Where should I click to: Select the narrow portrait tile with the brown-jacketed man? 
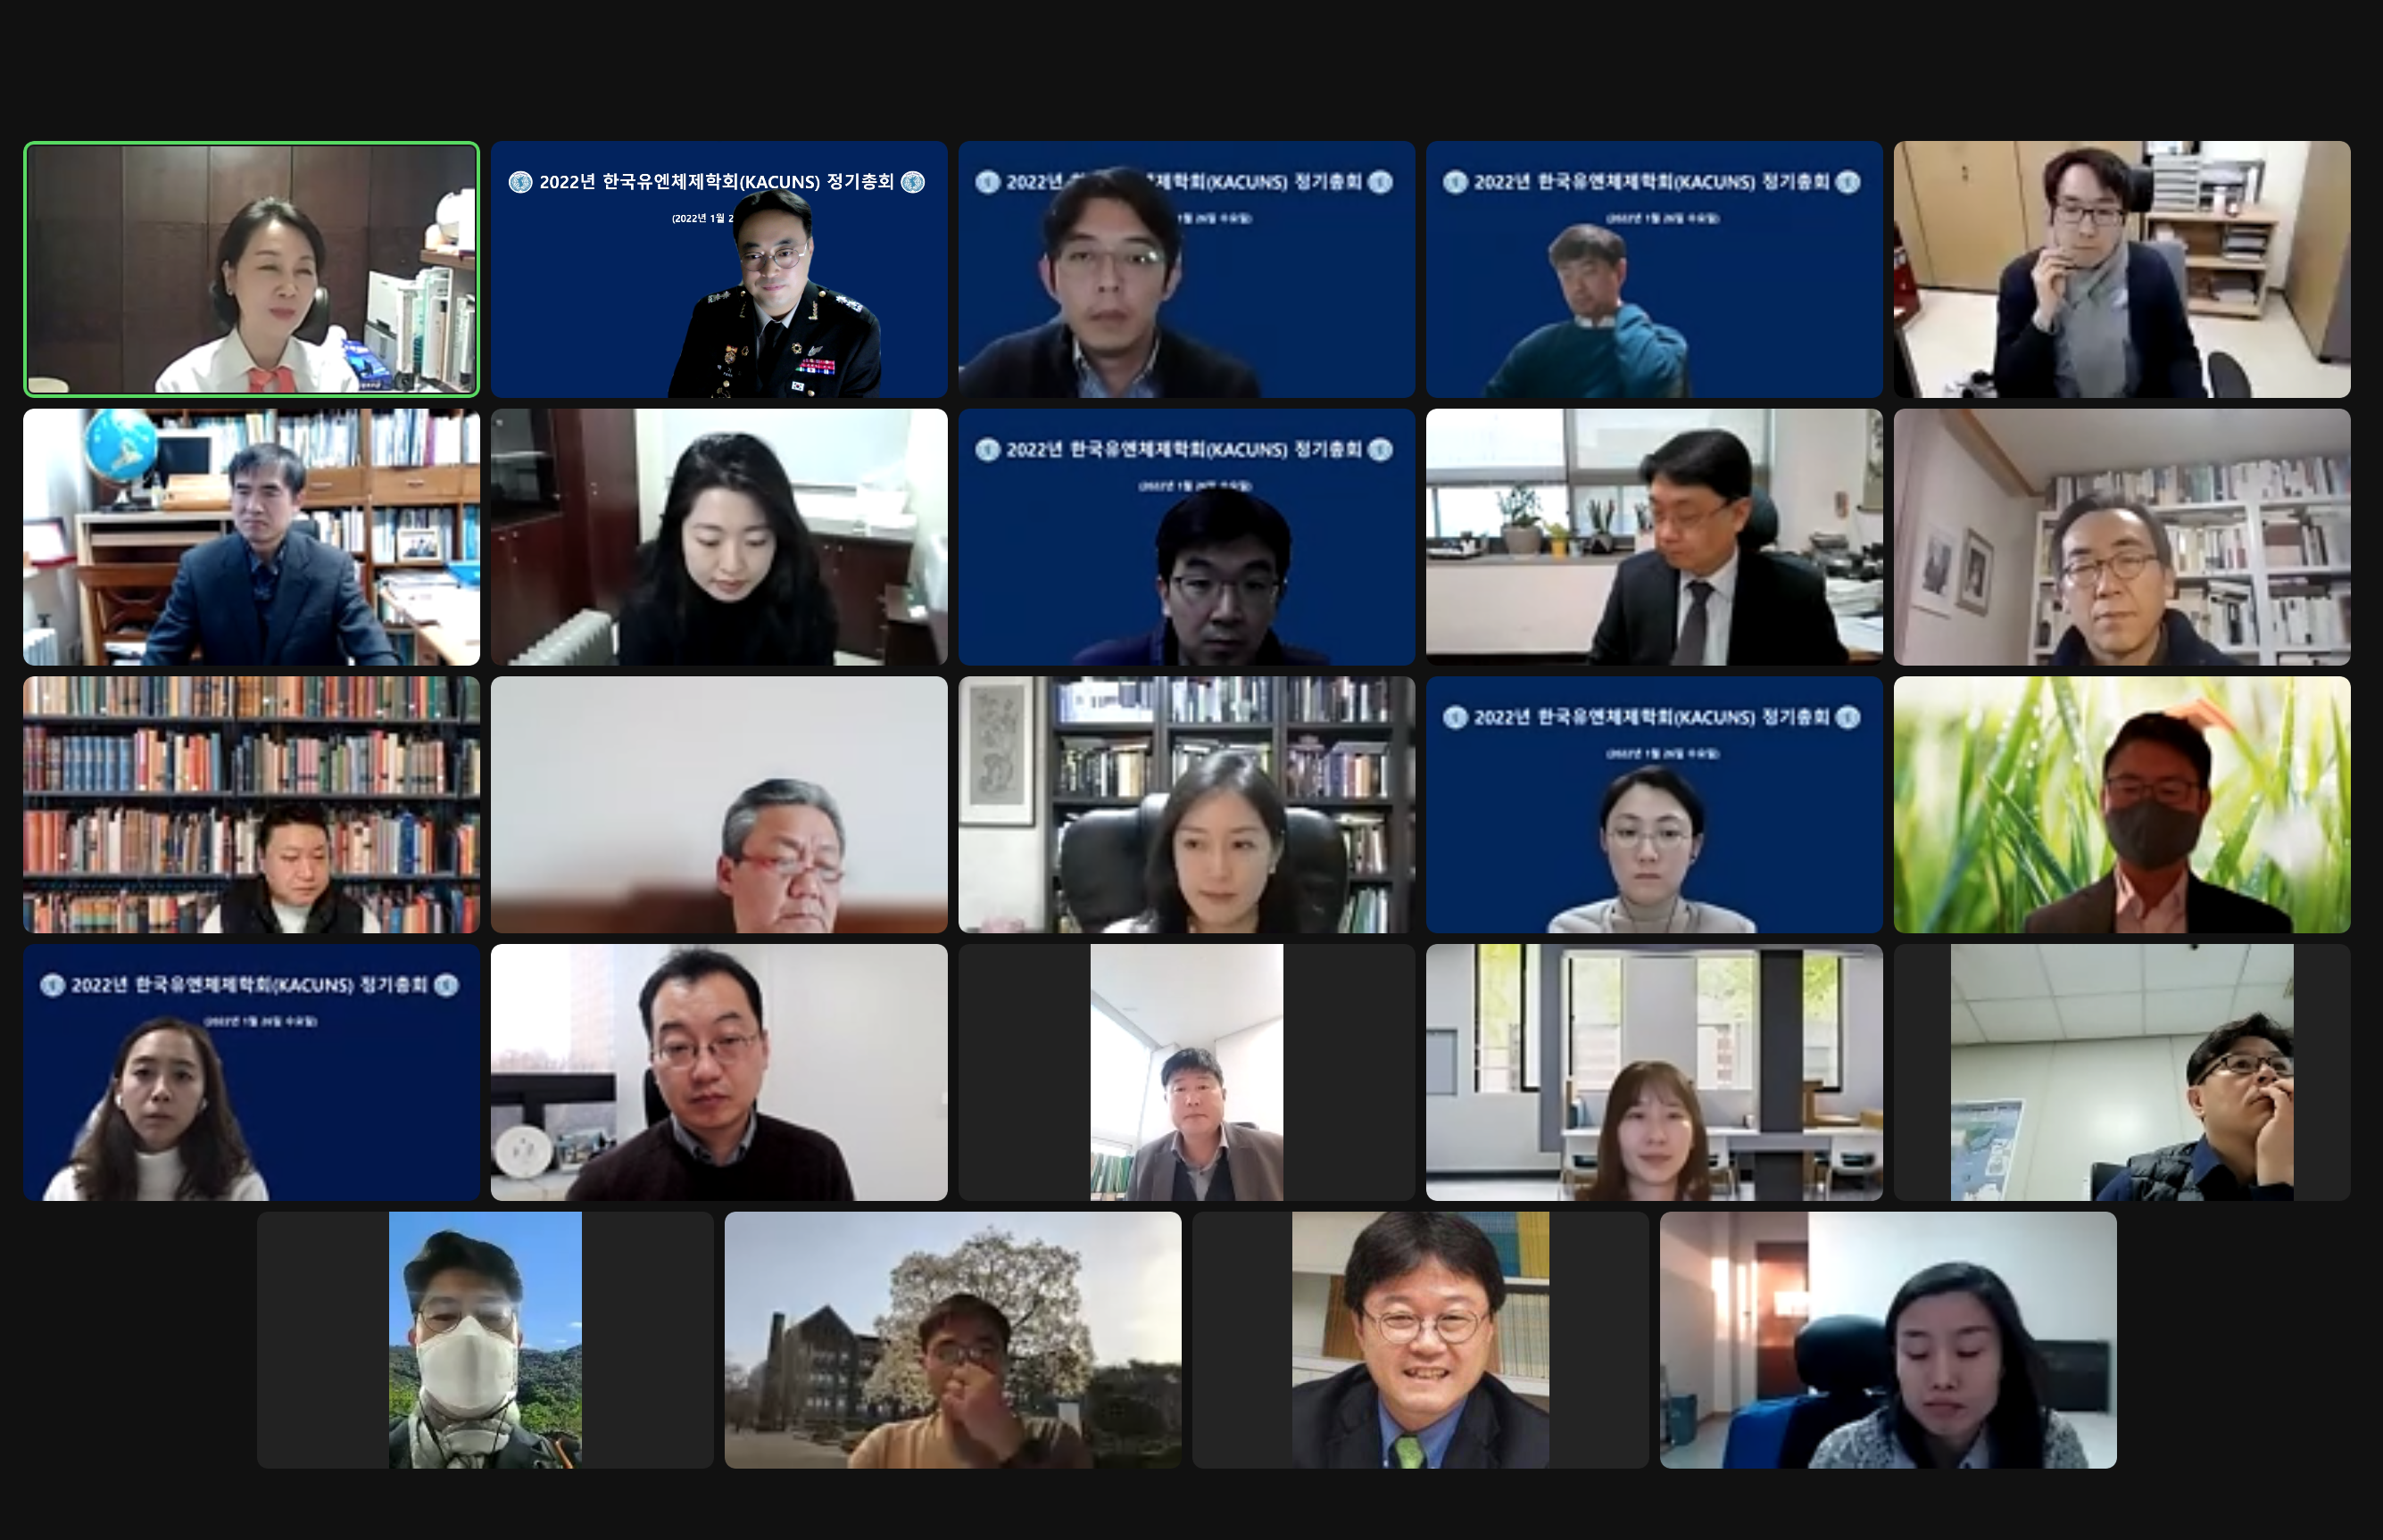tap(1186, 1072)
